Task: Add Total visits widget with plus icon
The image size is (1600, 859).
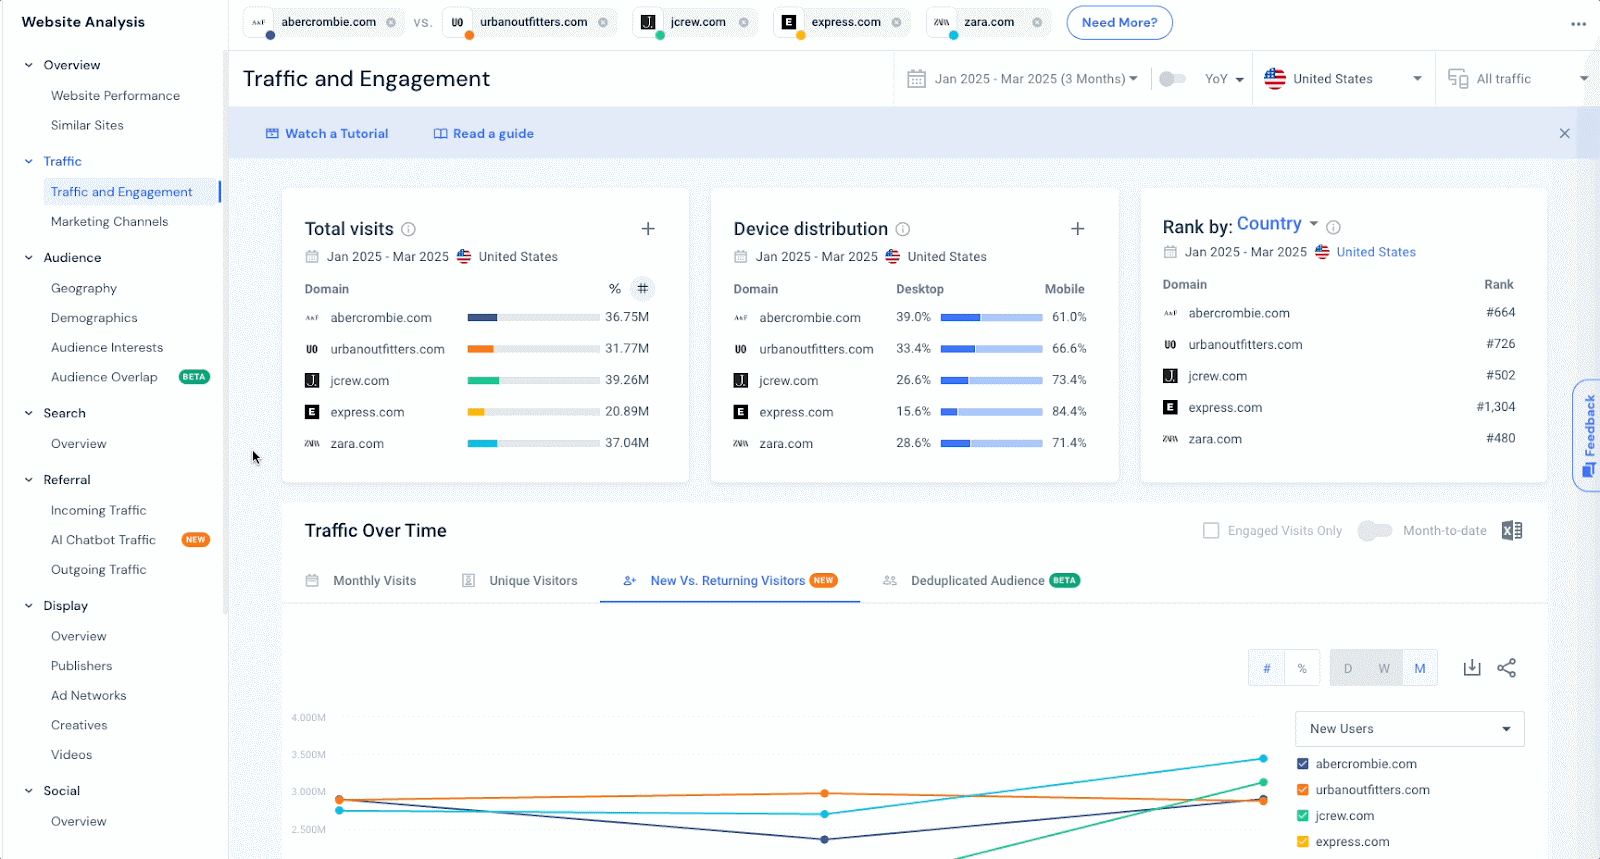Action: point(648,229)
